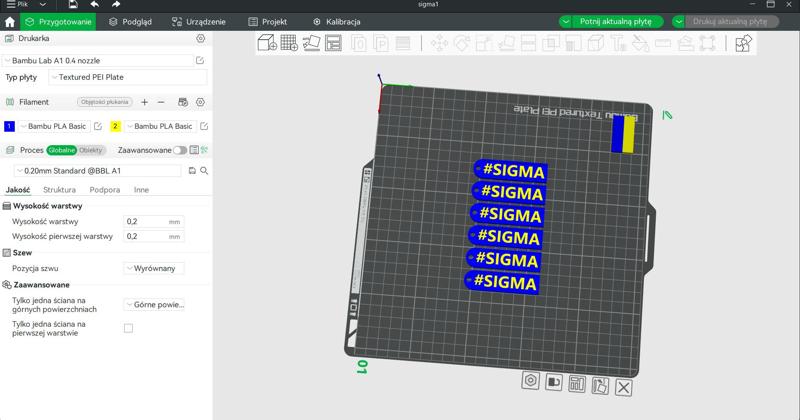This screenshot has width=800, height=420.
Task: Open the Typ płyty plate dropdown
Action: click(128, 77)
